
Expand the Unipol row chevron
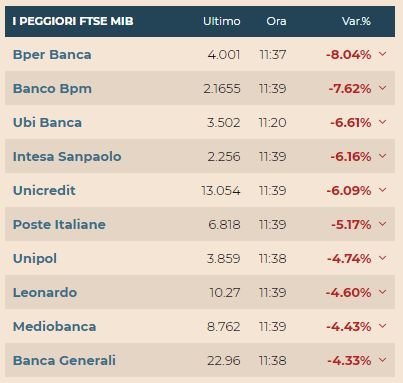tap(383, 258)
